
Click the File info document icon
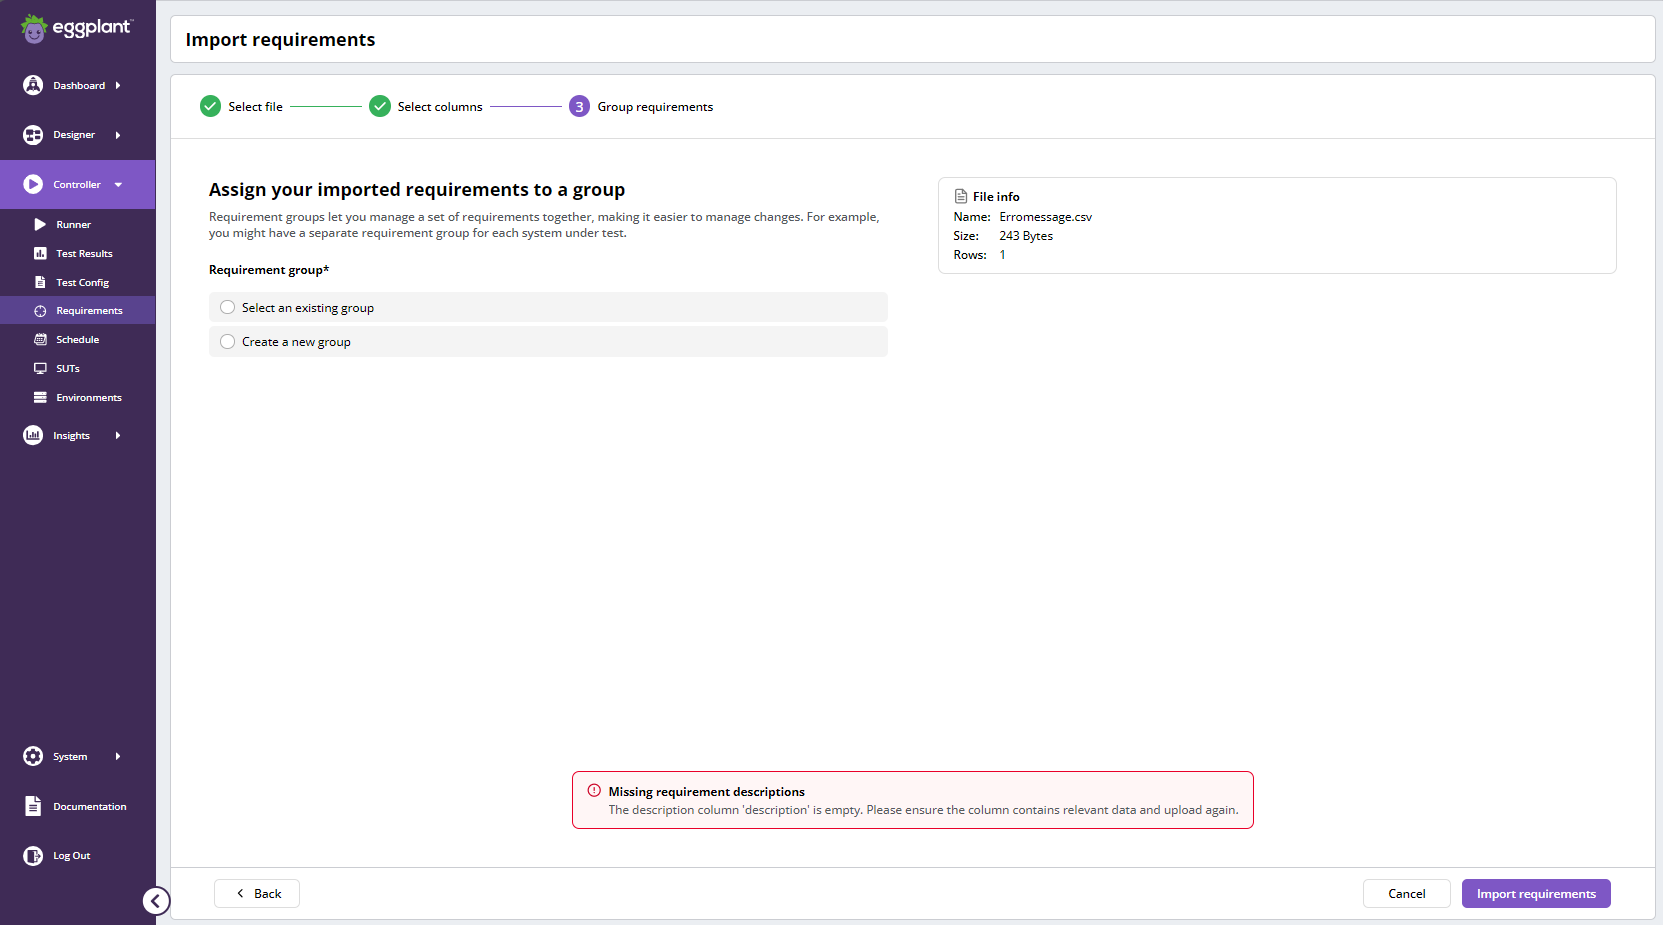pos(961,196)
